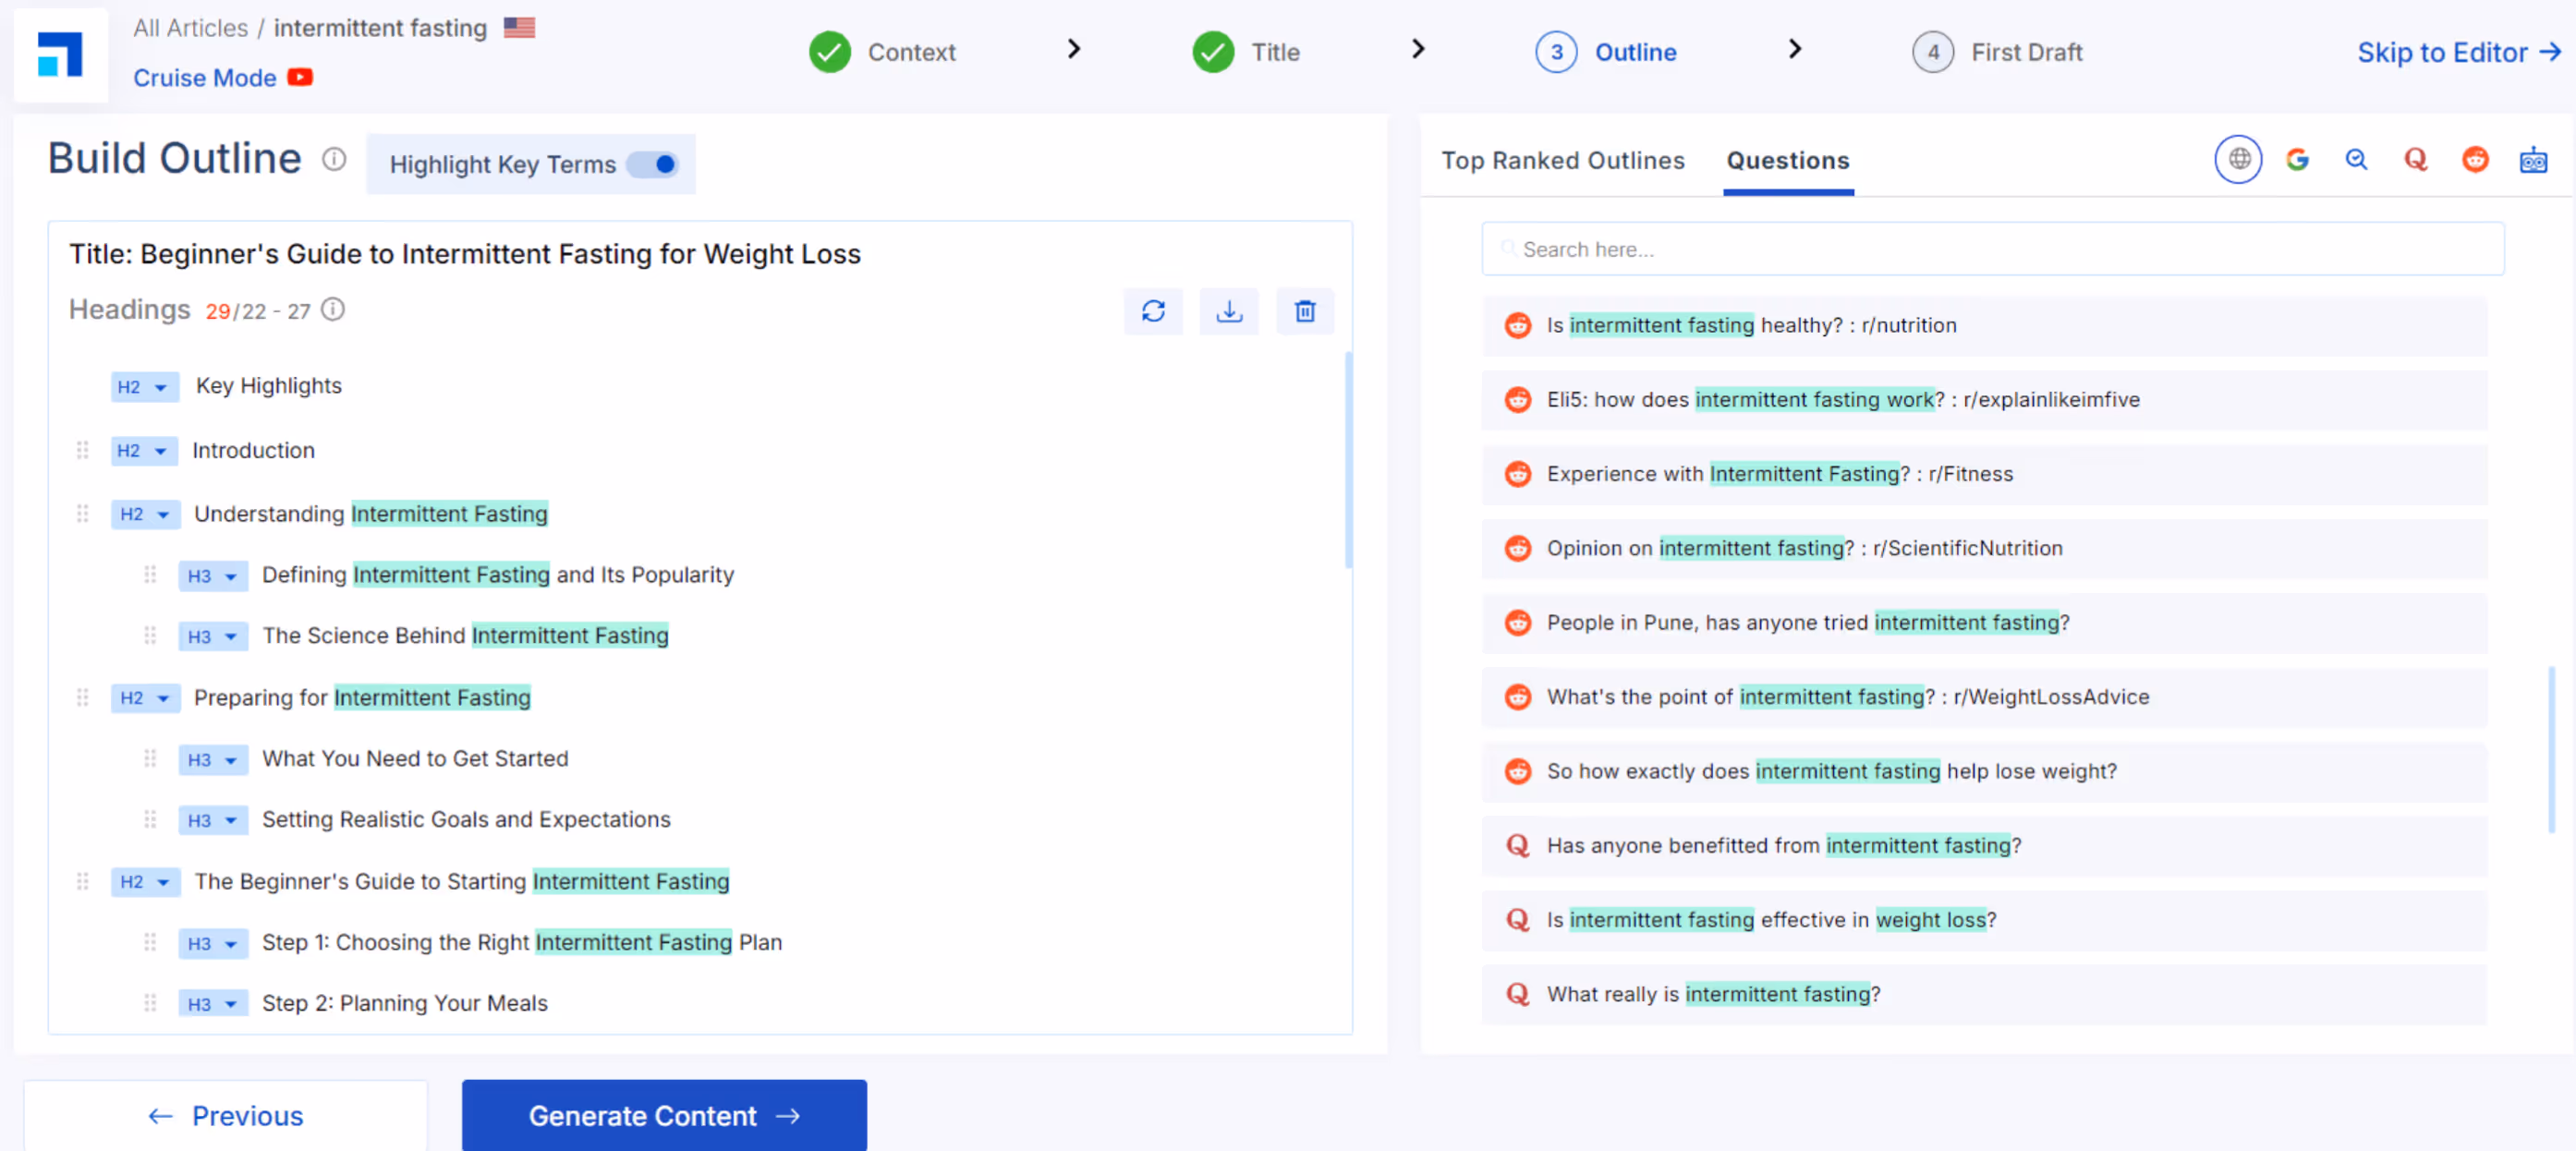Go to the Context step
2576x1151 pixels.
coord(911,52)
